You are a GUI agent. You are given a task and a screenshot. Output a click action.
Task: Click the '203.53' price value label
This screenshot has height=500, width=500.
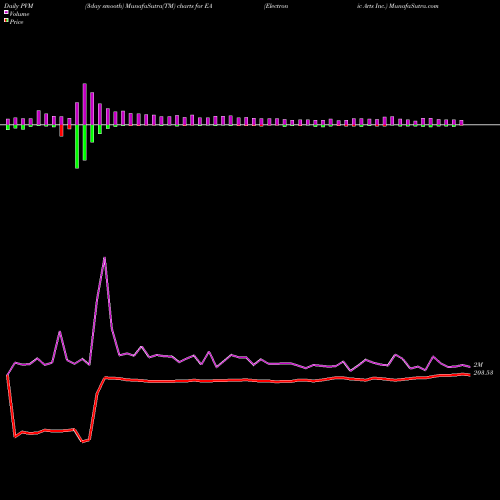point(483,373)
